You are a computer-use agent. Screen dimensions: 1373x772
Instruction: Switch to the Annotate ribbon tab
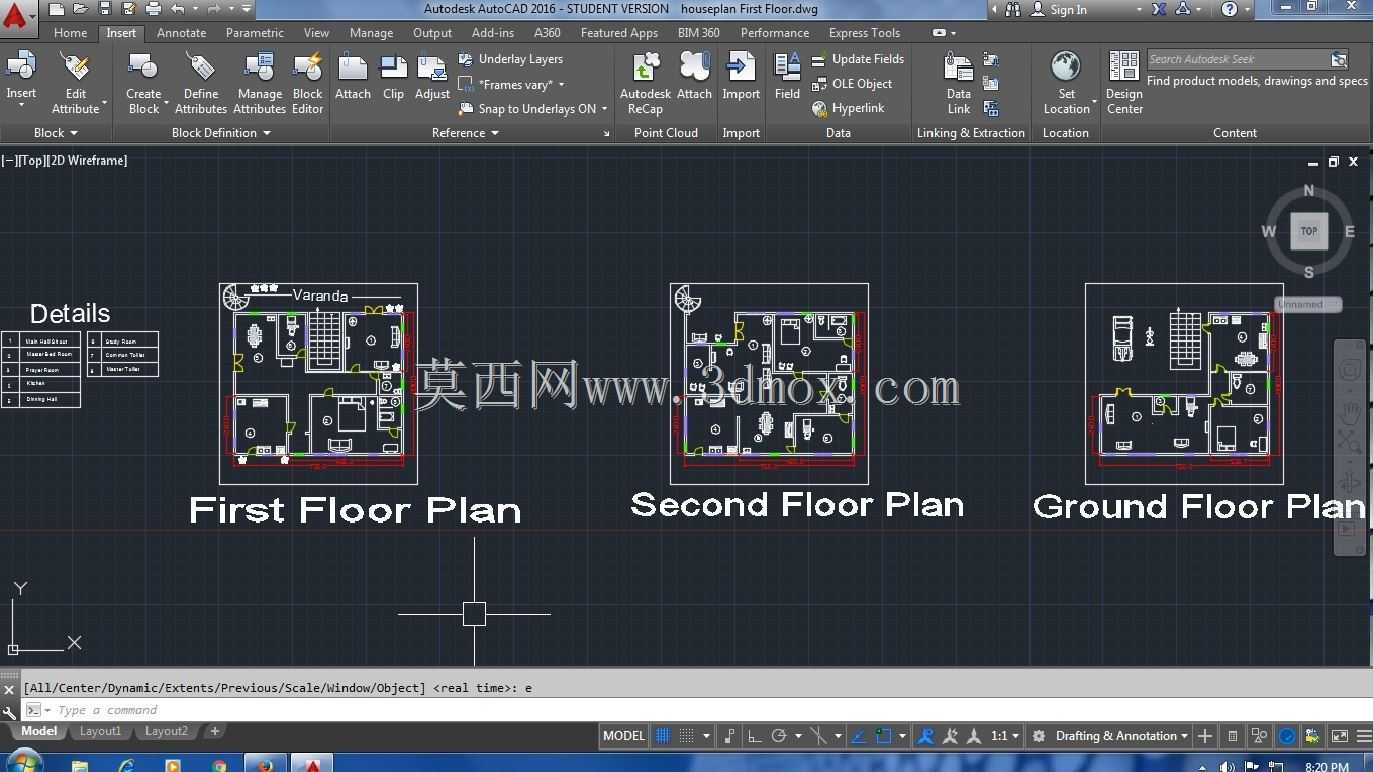(181, 33)
